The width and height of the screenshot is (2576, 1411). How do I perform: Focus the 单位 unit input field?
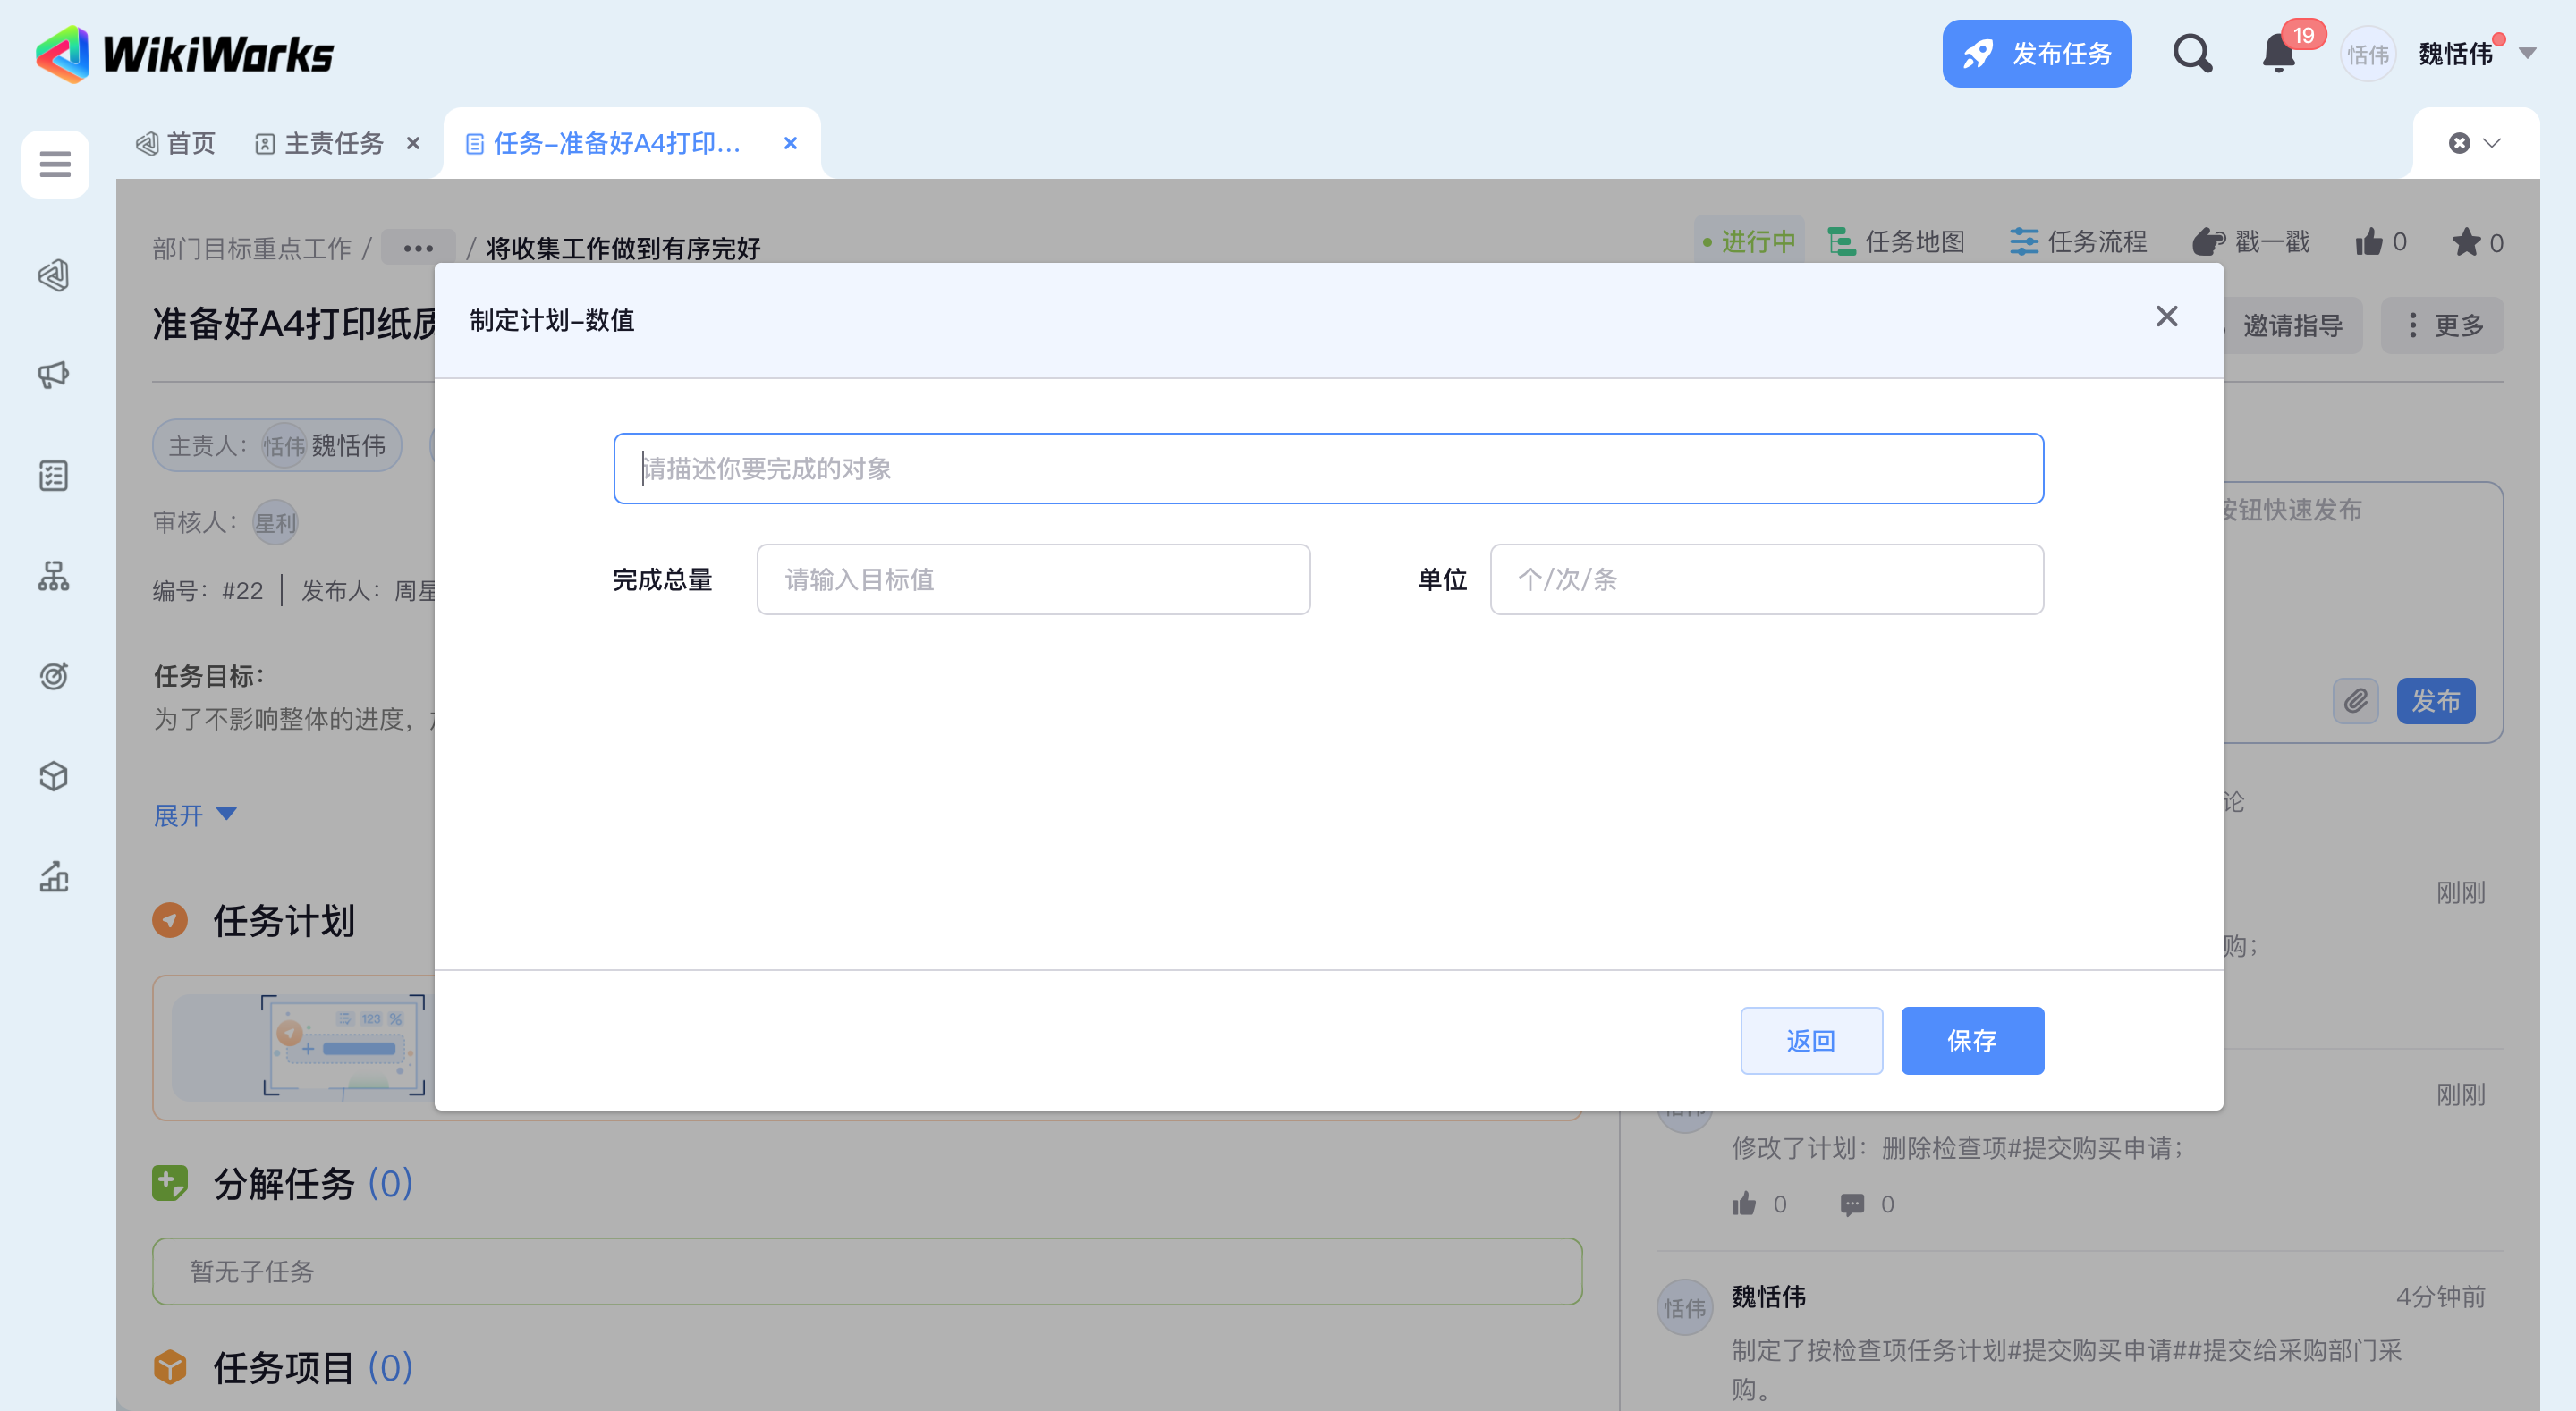pyautogui.click(x=1766, y=580)
